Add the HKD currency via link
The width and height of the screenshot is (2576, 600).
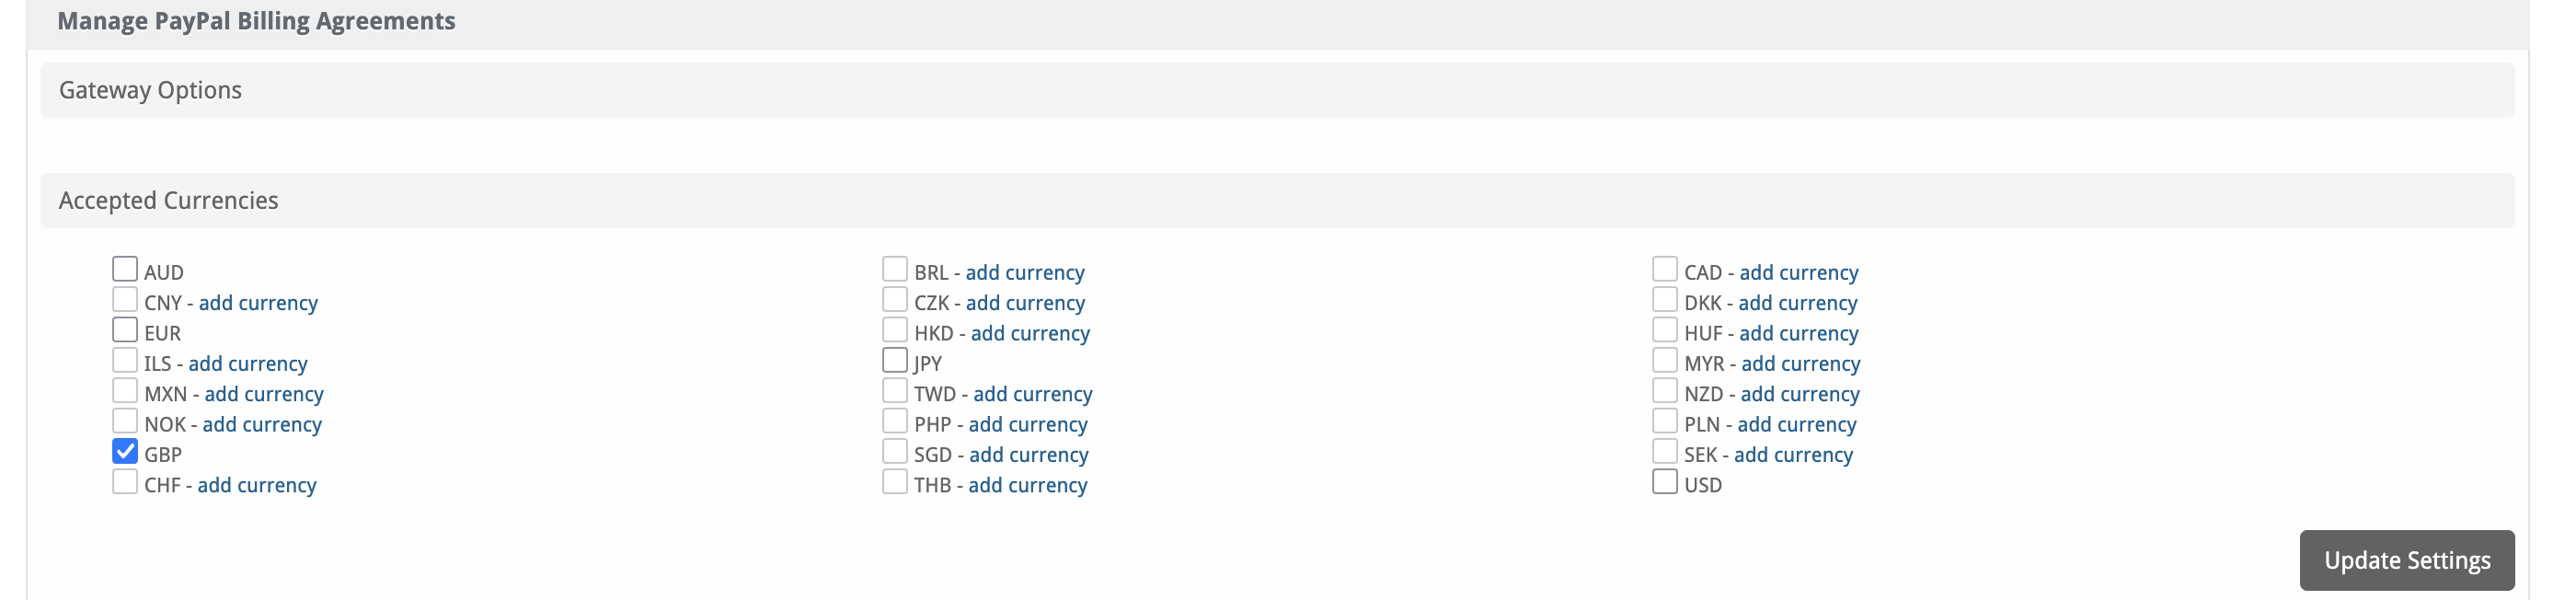pos(1030,334)
